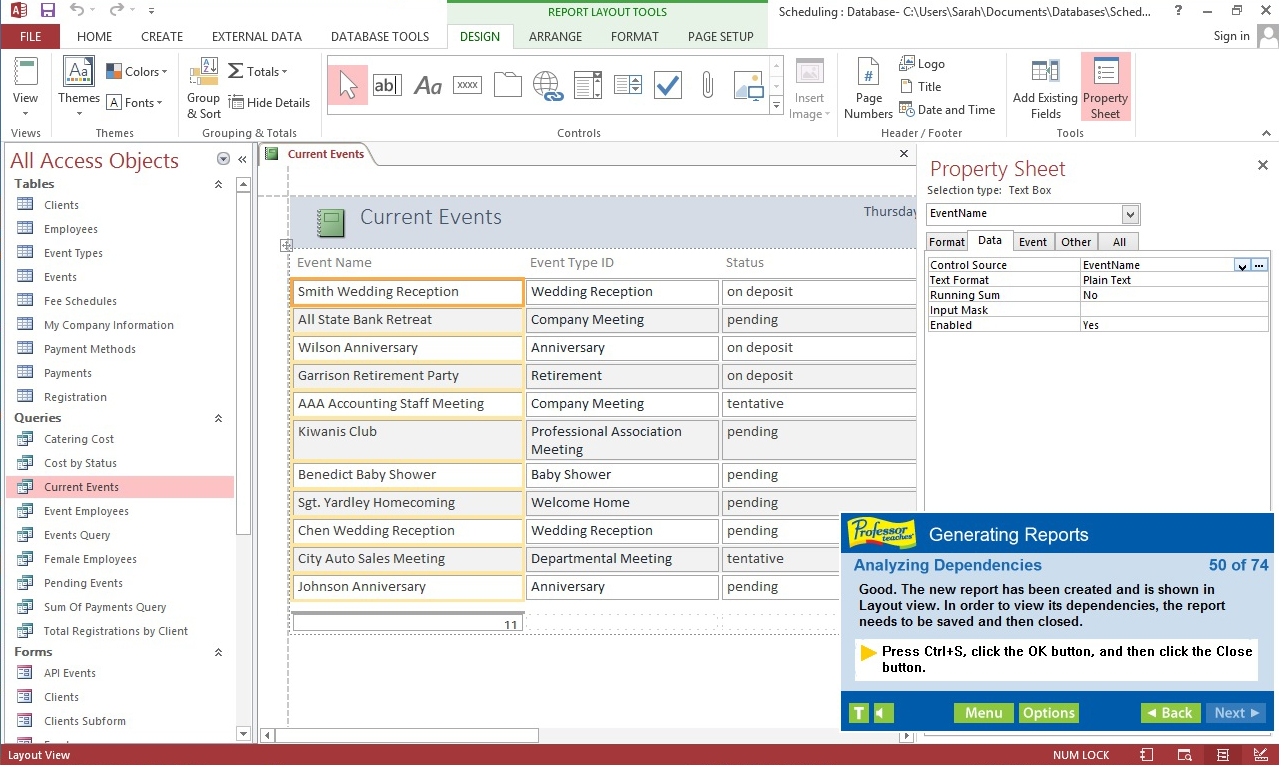The image size is (1279, 765).
Task: Collapse the Queries group in navigation pane
Action: click(218, 418)
